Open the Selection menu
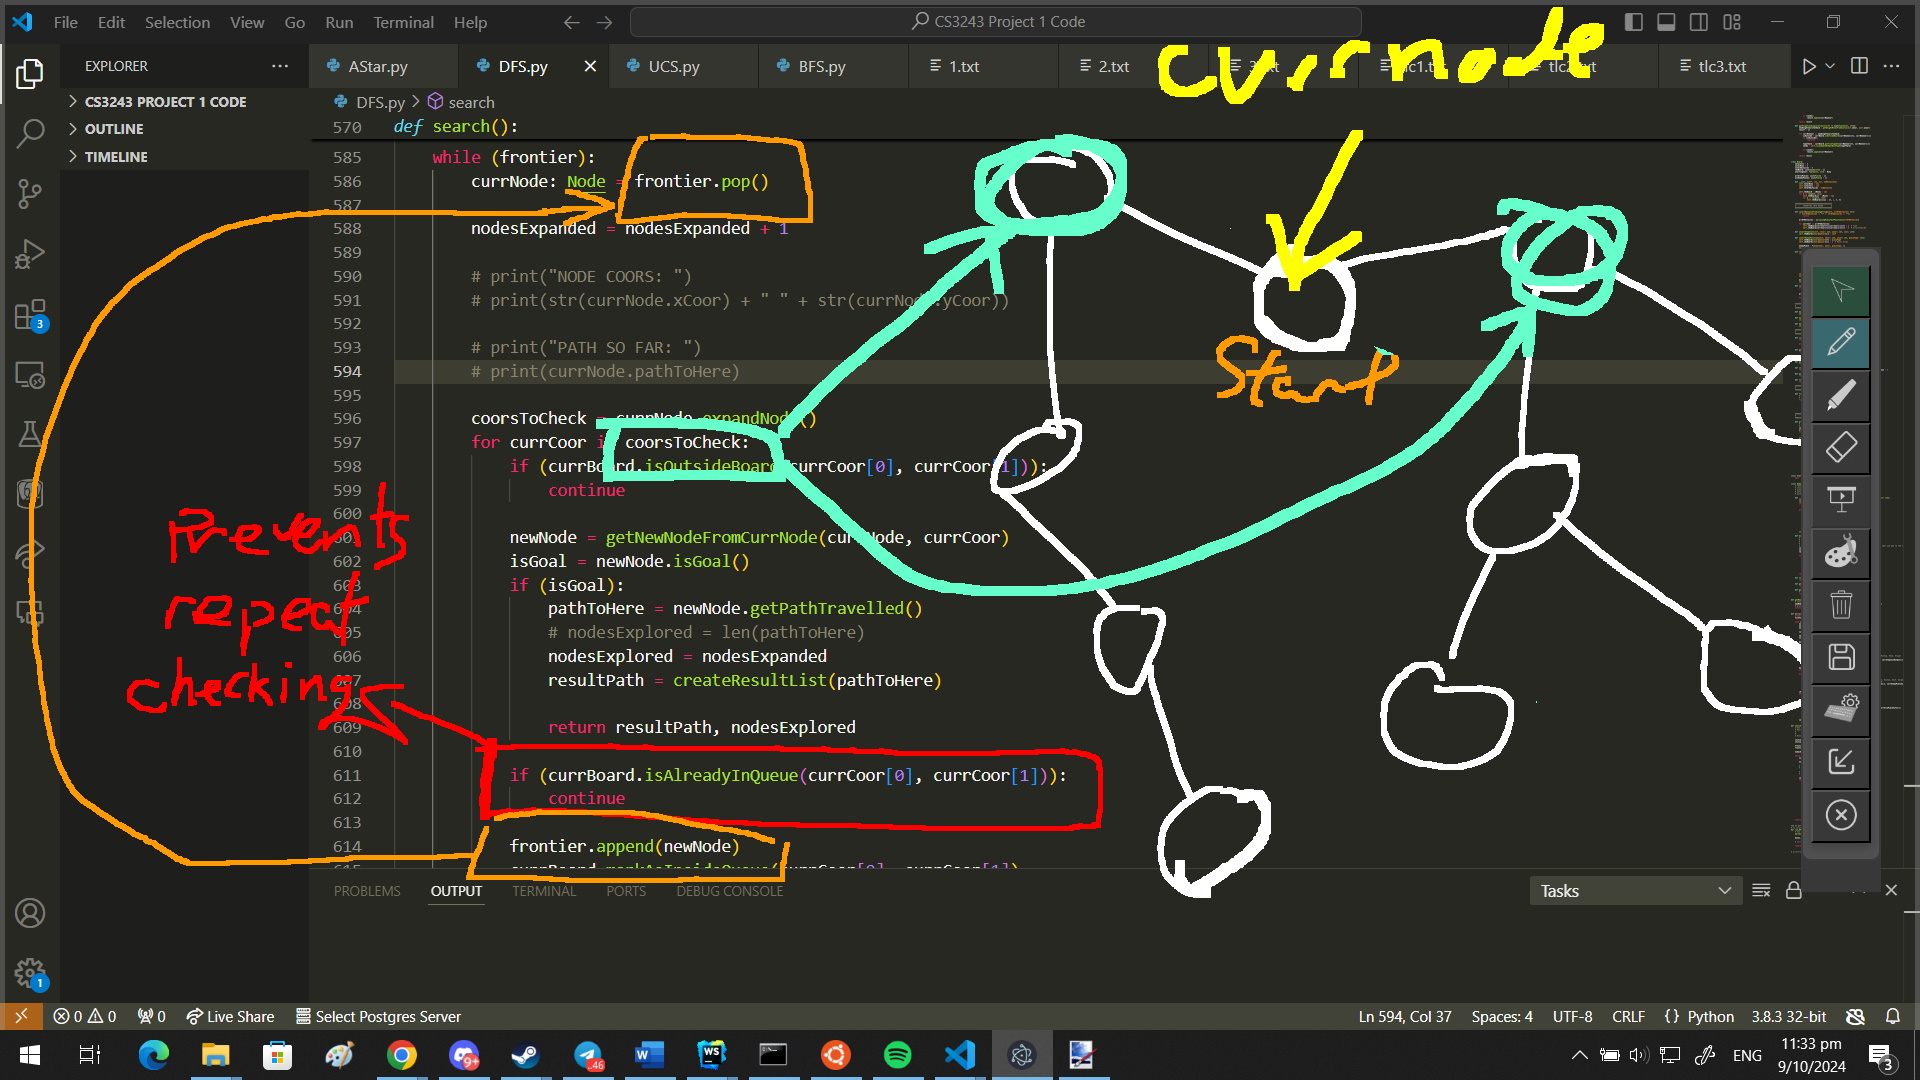This screenshot has width=1920, height=1080. click(x=177, y=22)
